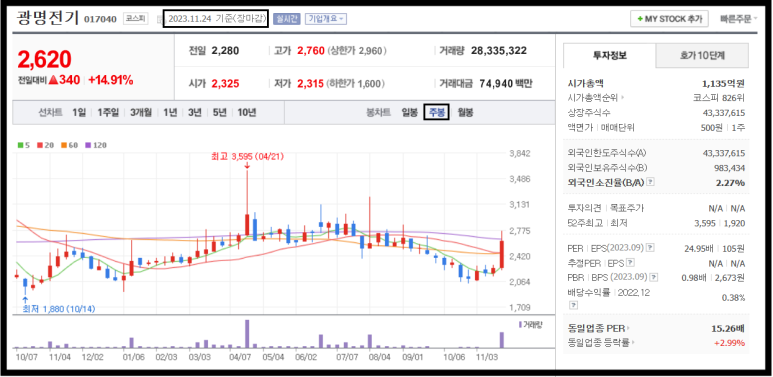The image size is (773, 377).
Task: Click the 상한가 2,960 limit text
Action: (x=356, y=51)
